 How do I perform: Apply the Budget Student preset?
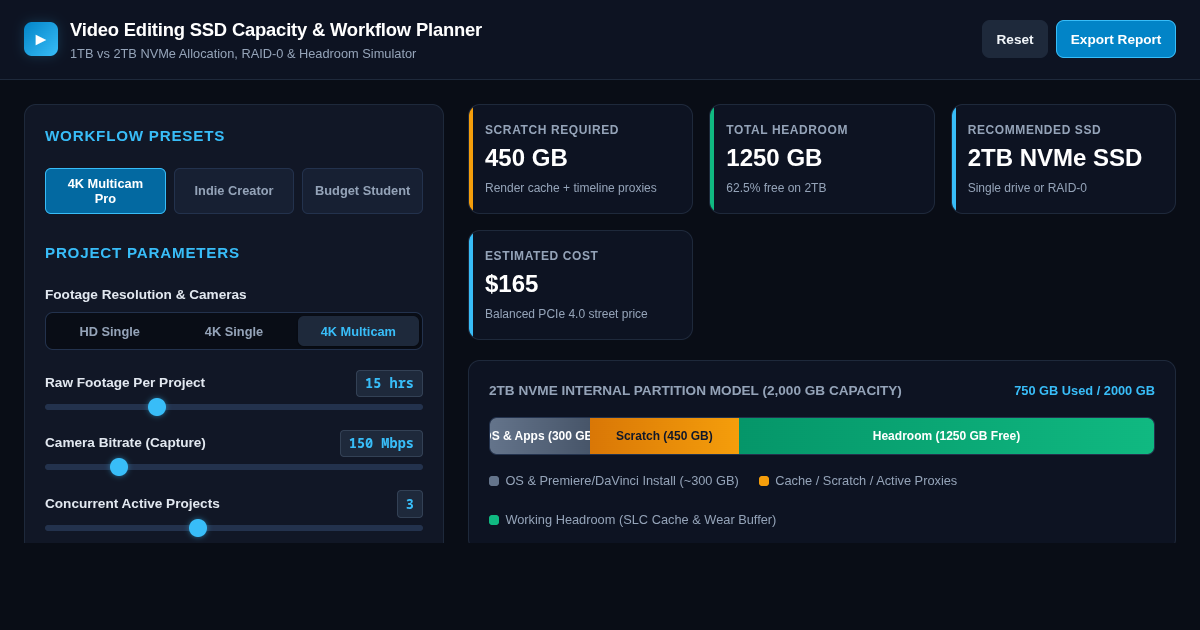[362, 191]
